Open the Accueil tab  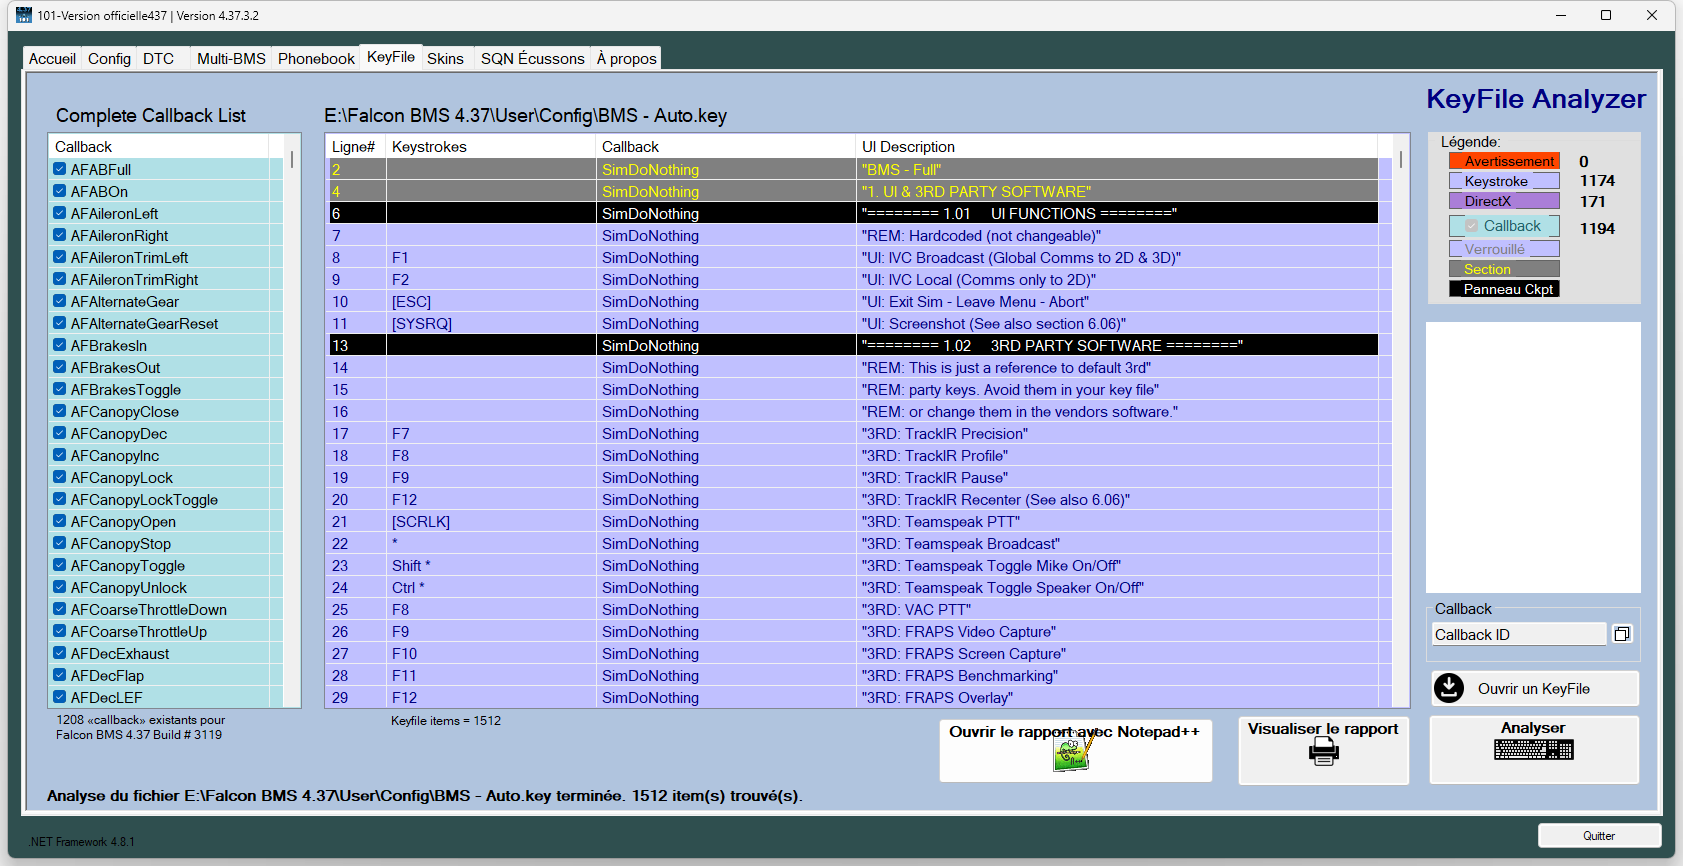coord(52,58)
